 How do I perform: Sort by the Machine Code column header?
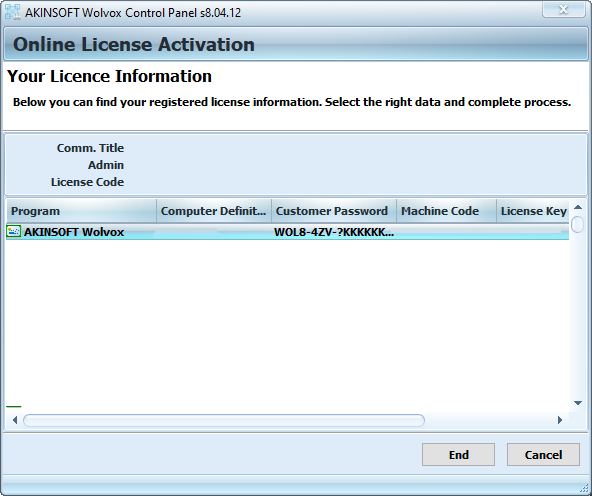pos(446,211)
